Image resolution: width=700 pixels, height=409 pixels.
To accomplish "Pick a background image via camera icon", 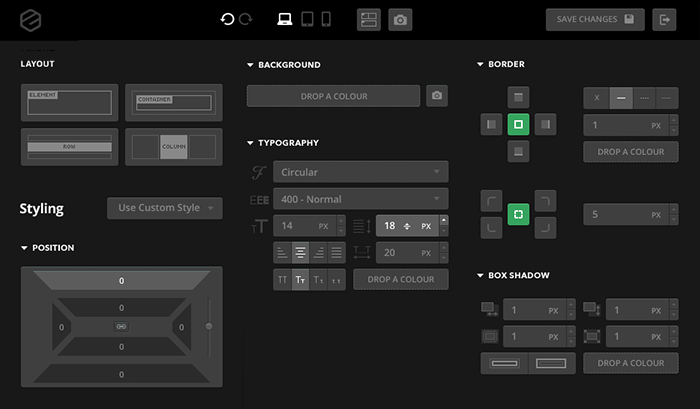I will tap(437, 96).
